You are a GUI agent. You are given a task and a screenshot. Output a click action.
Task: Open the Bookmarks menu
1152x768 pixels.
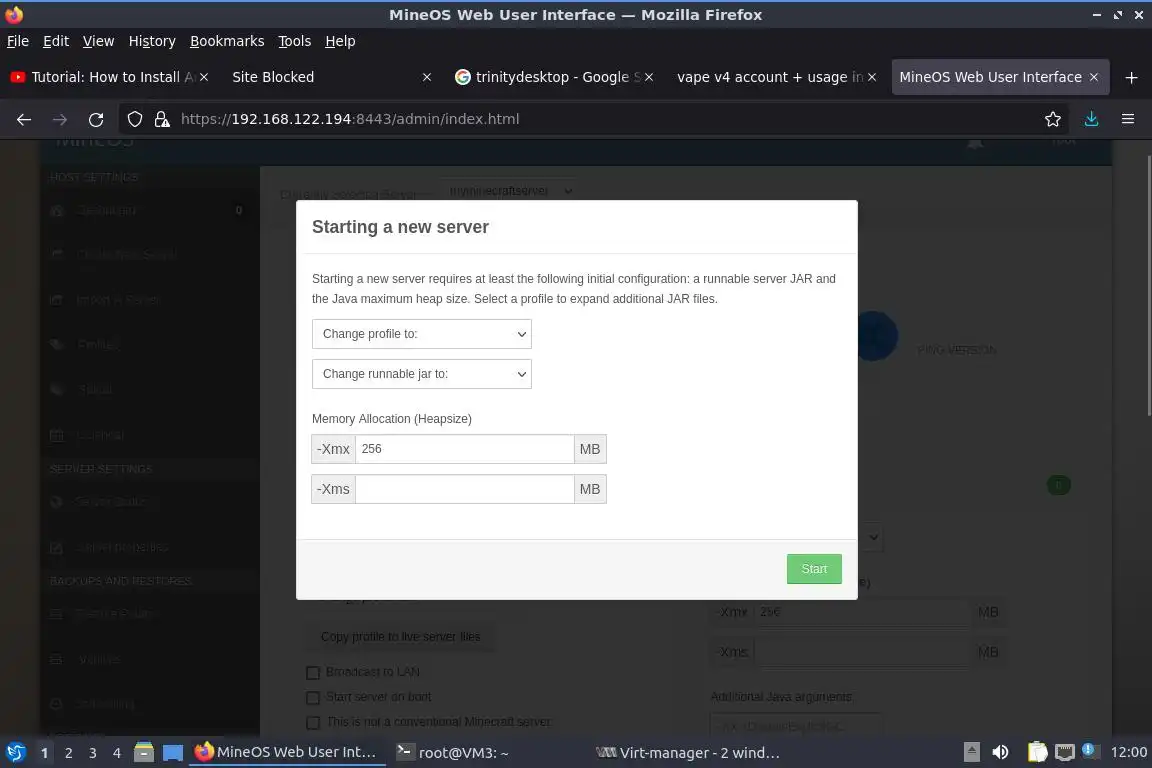tap(227, 41)
